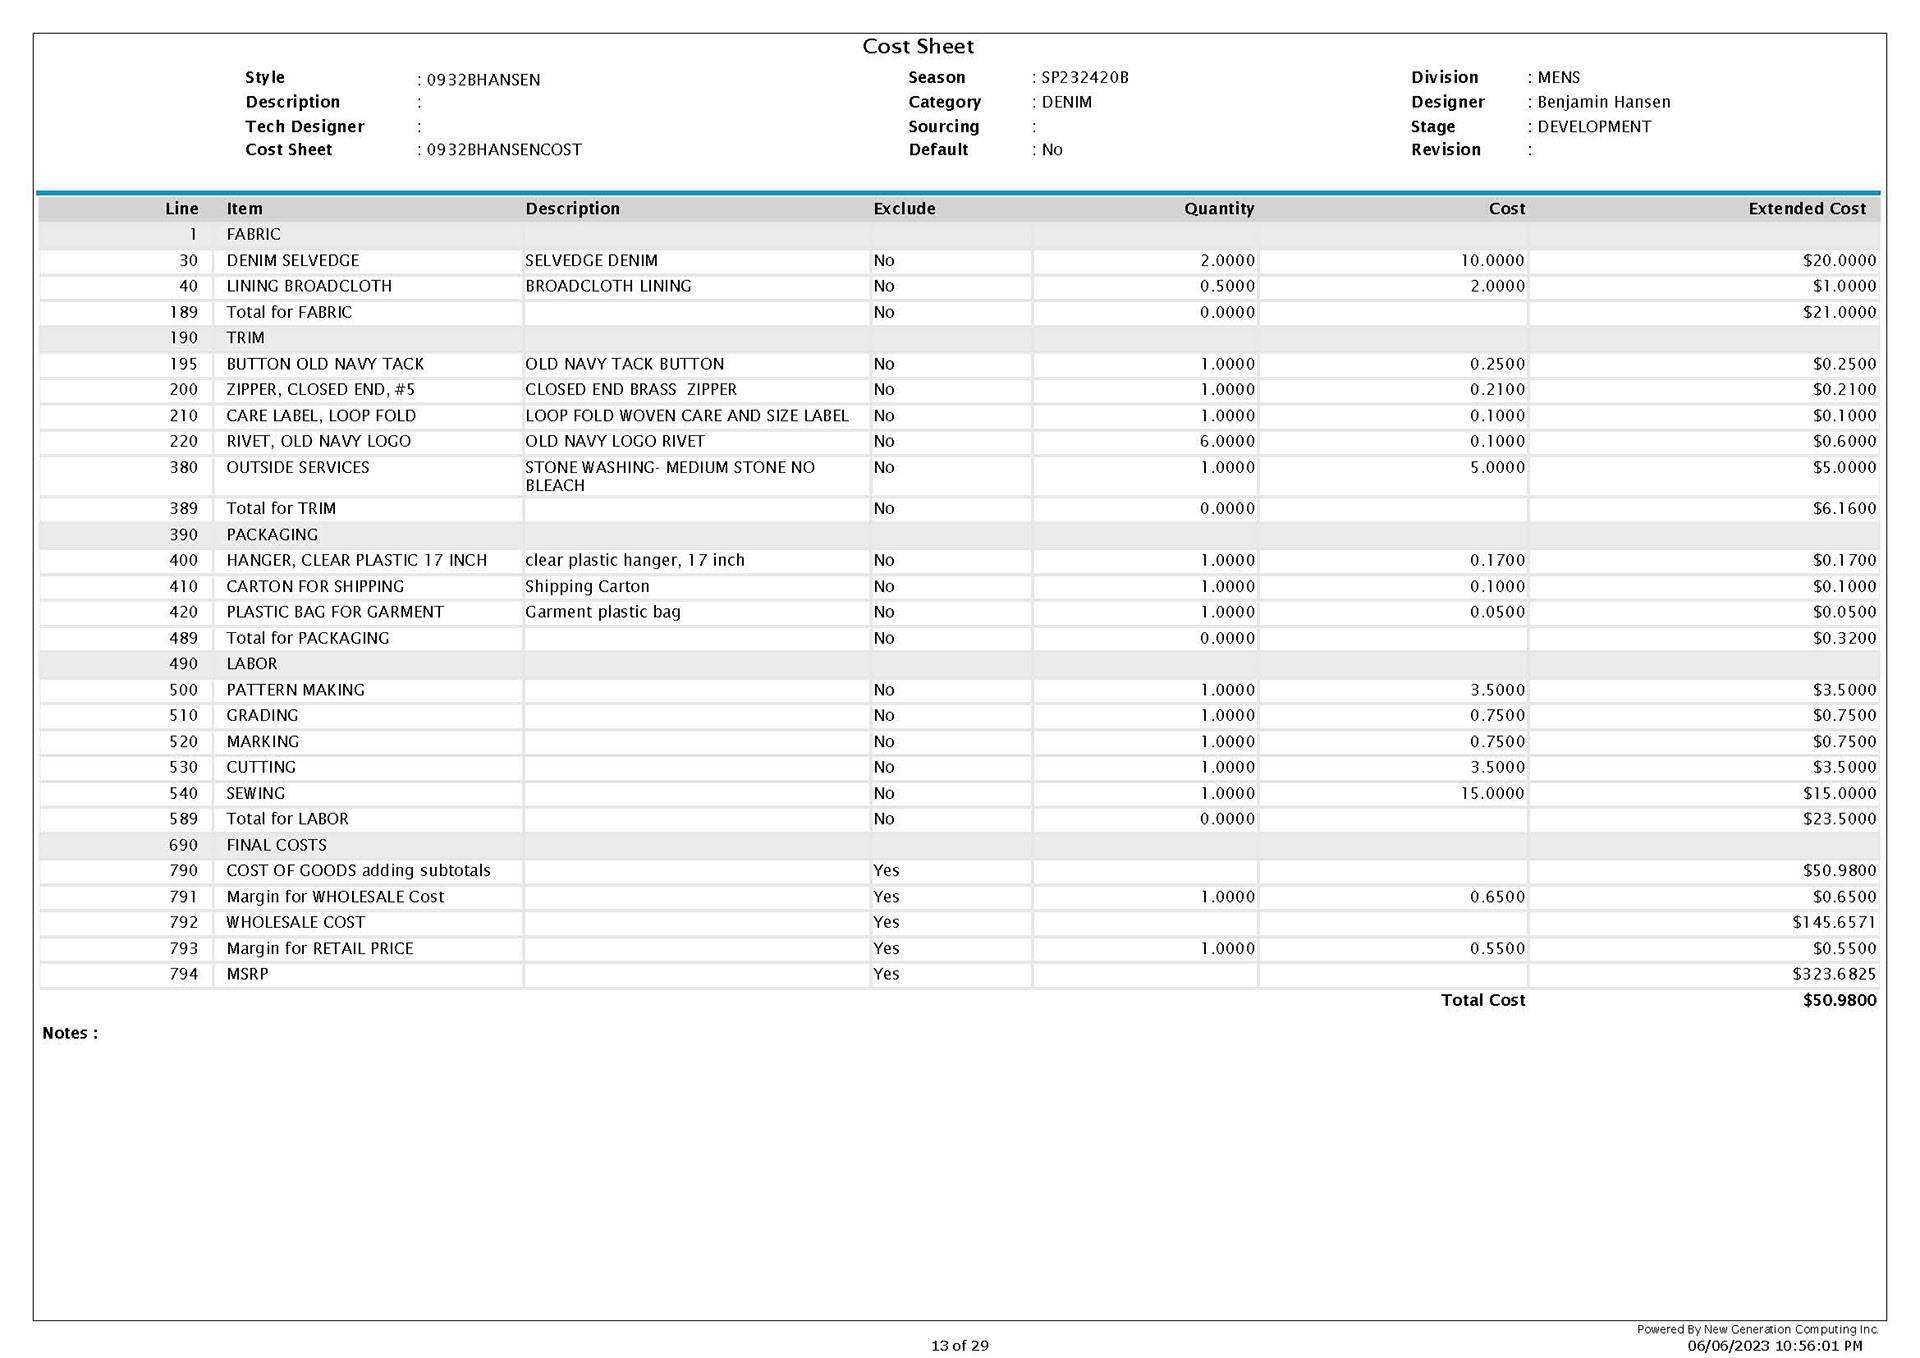Click the Quantity column header
The image size is (1920, 1358).
click(x=1218, y=208)
